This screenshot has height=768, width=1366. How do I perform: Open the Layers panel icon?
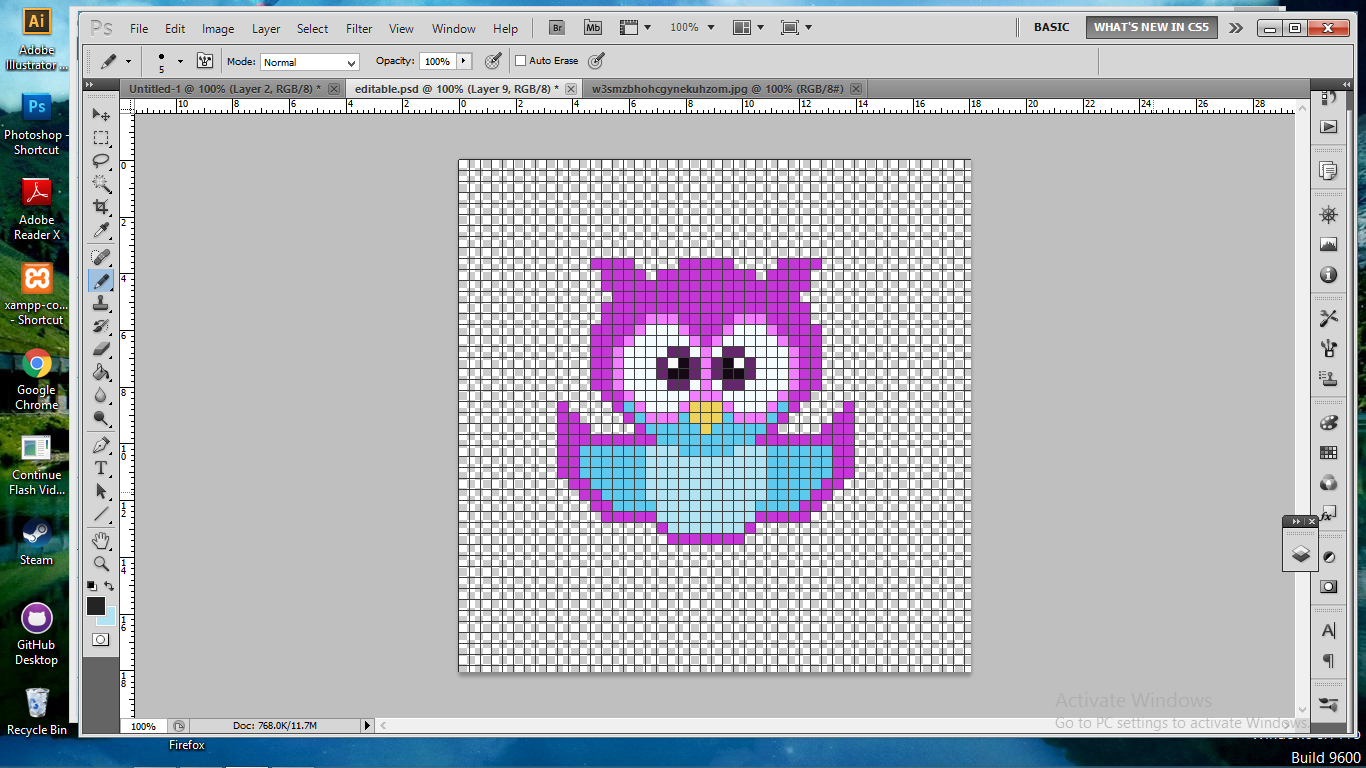1301,553
